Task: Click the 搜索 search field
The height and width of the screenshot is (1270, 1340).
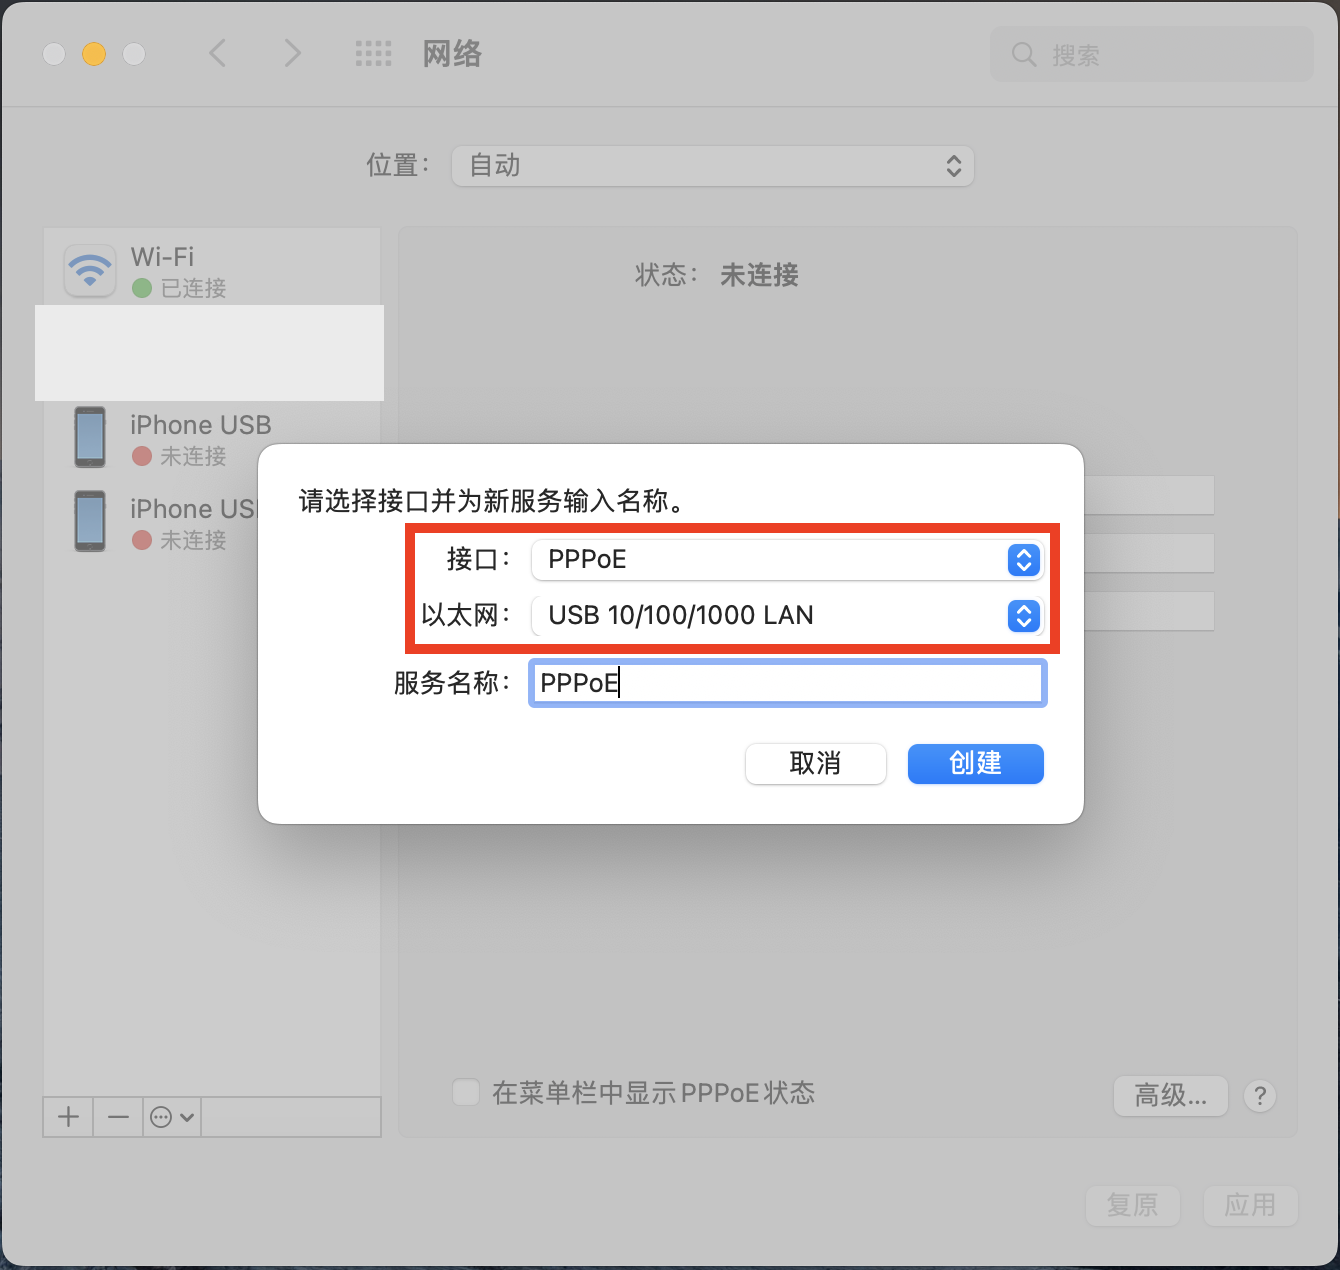Action: [x=1150, y=55]
